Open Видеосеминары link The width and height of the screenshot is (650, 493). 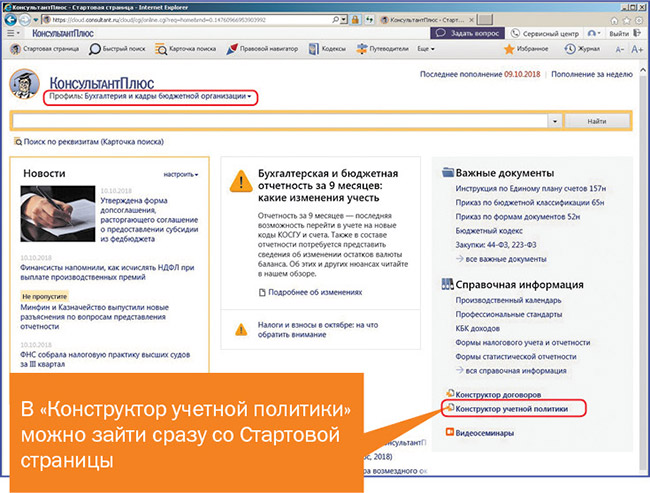pyautogui.click(x=480, y=433)
